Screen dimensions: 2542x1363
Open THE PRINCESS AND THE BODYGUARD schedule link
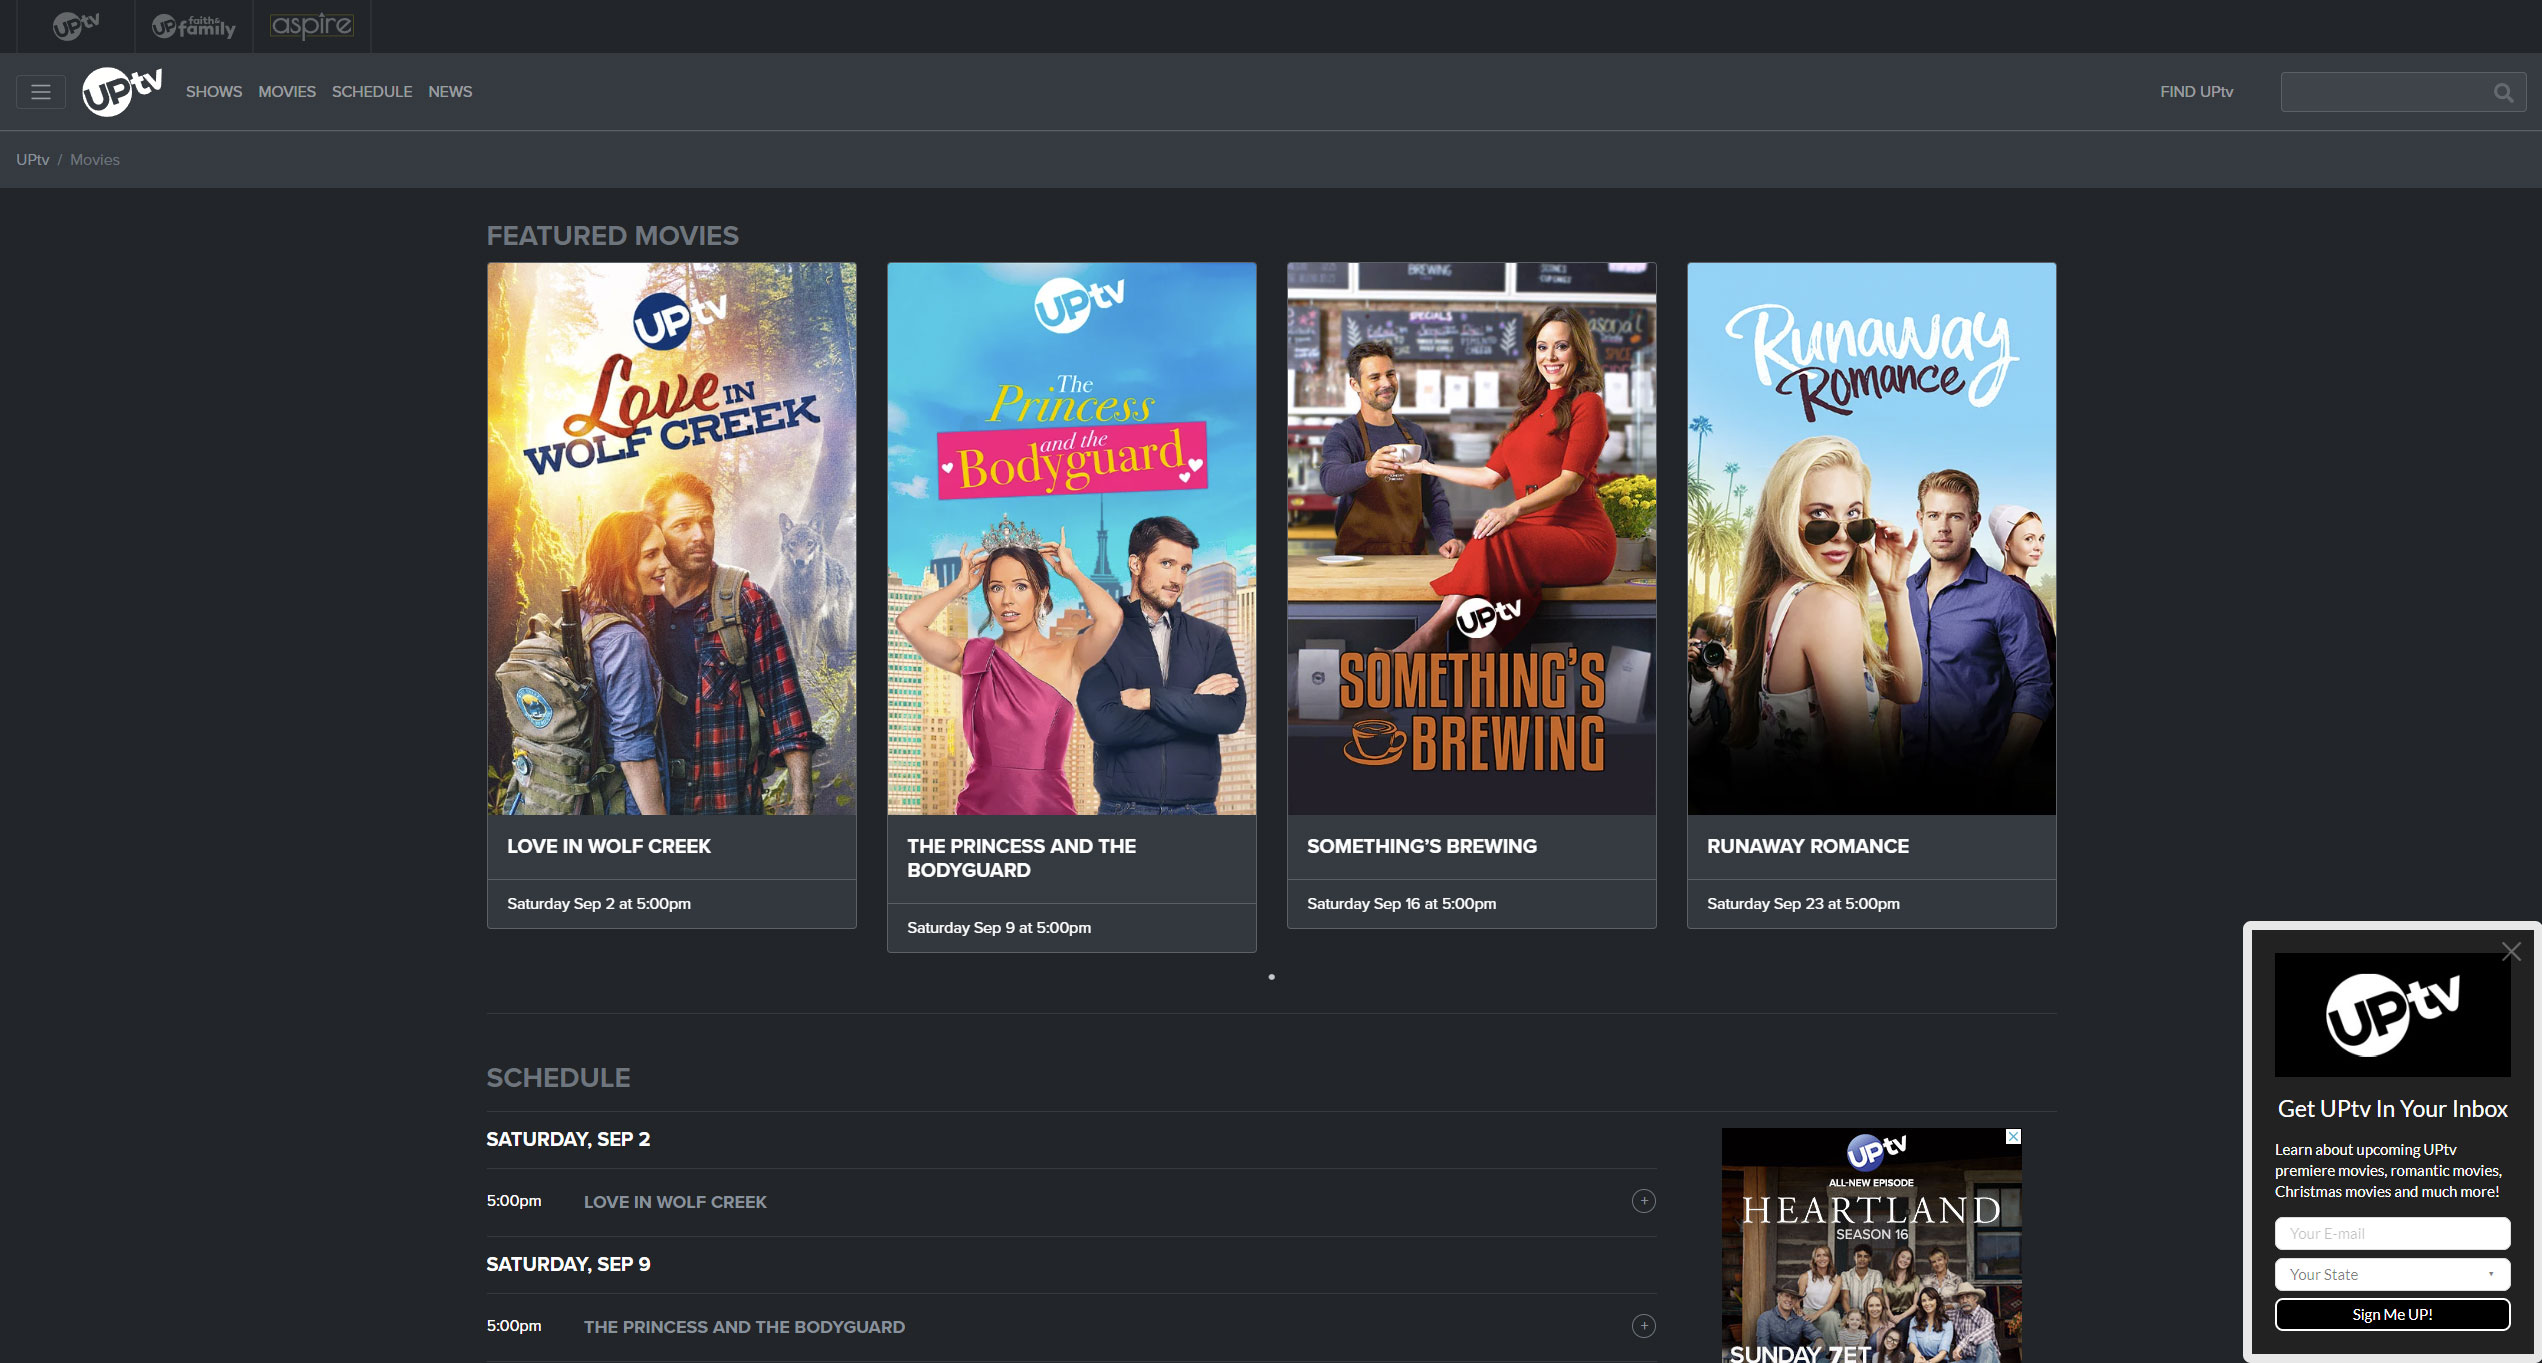(744, 1327)
